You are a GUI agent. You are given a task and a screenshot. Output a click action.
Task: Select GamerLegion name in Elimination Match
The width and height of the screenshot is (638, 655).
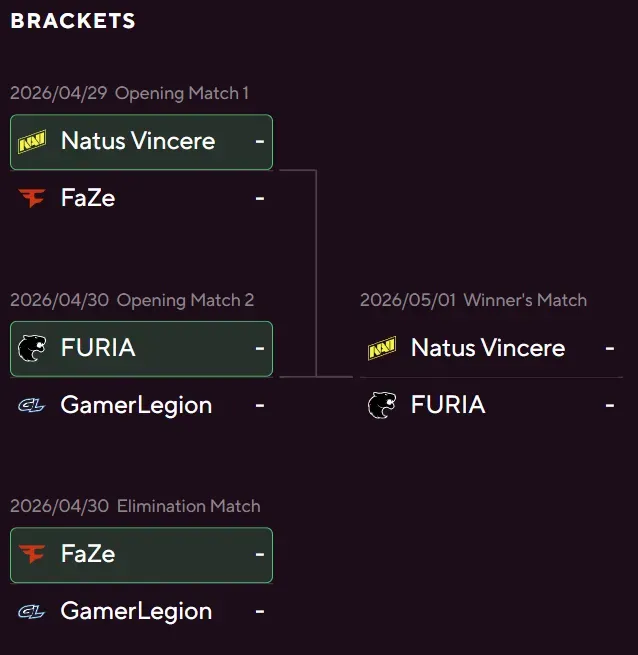click(x=136, y=611)
